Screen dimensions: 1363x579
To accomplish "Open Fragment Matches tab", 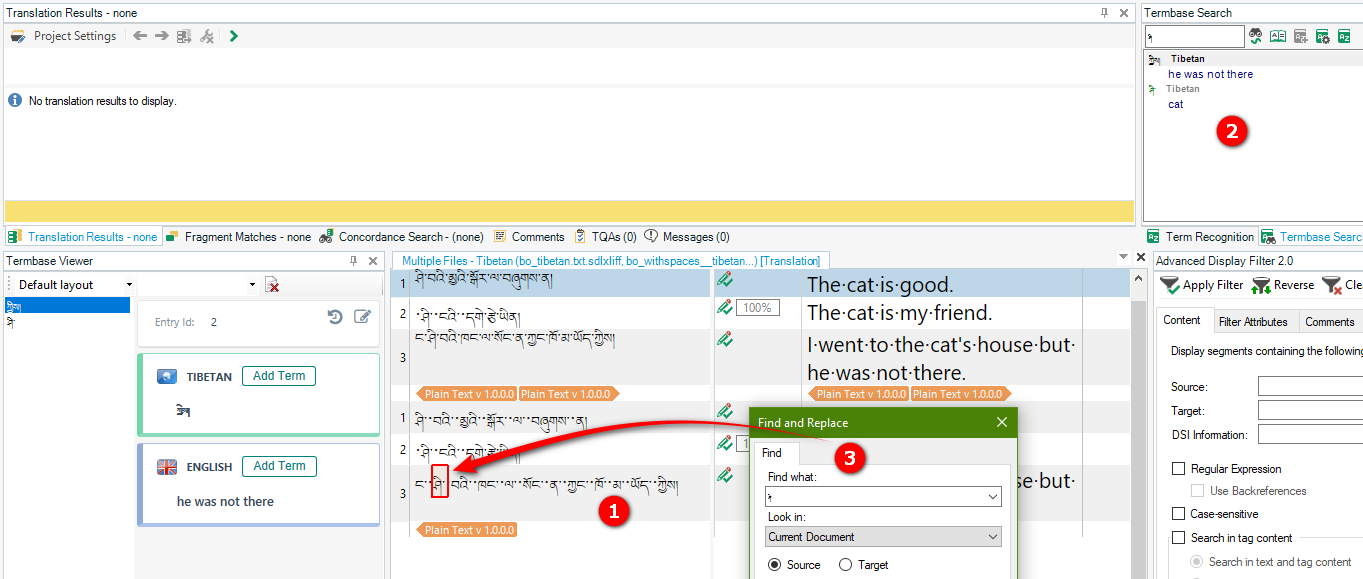I will pyautogui.click(x=239, y=237).
